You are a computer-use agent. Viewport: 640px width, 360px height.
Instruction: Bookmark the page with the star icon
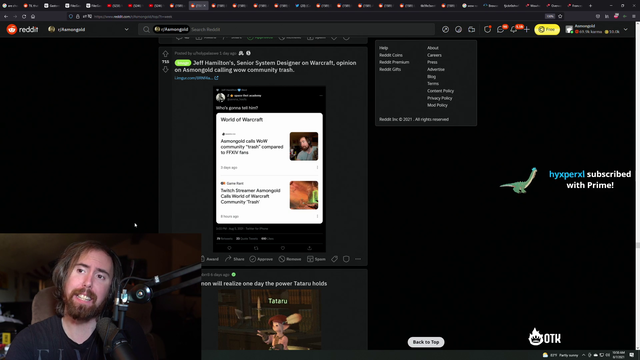click(560, 16)
